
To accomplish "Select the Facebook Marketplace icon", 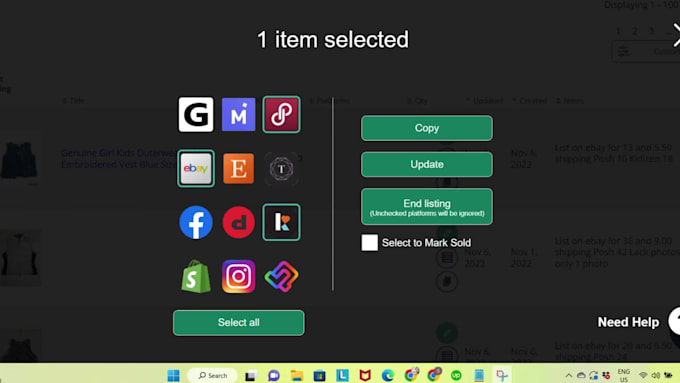I will [x=196, y=223].
